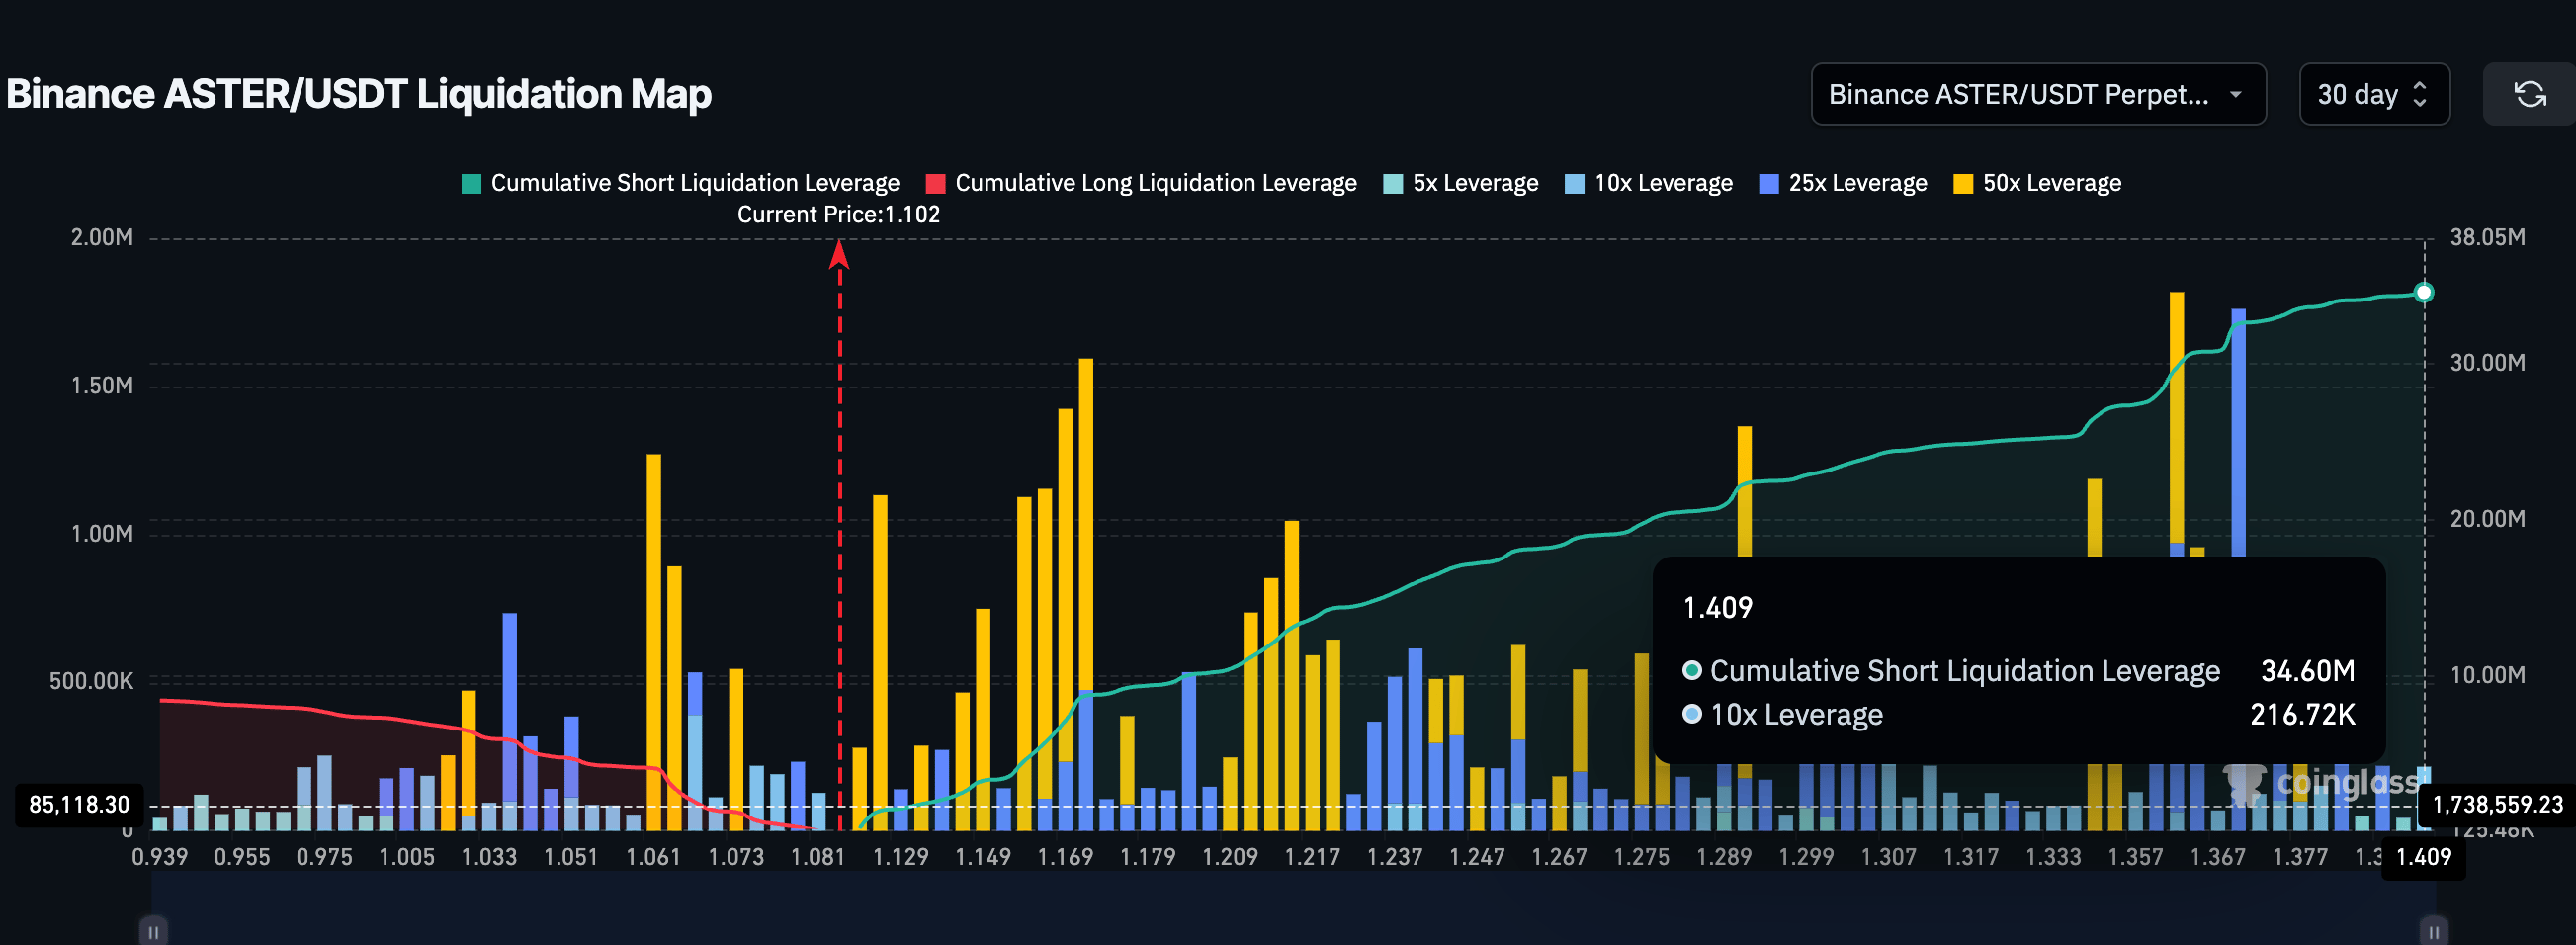Open the Binance ASTER/USDT Perpetual dropdown
2576x945 pixels.
coord(2018,94)
